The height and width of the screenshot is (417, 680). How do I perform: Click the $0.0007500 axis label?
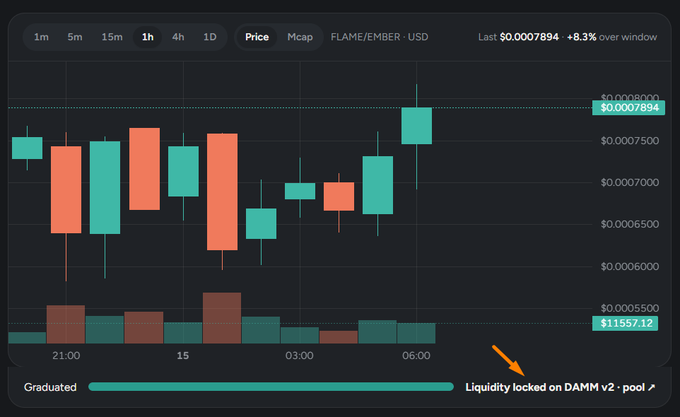pyautogui.click(x=630, y=140)
